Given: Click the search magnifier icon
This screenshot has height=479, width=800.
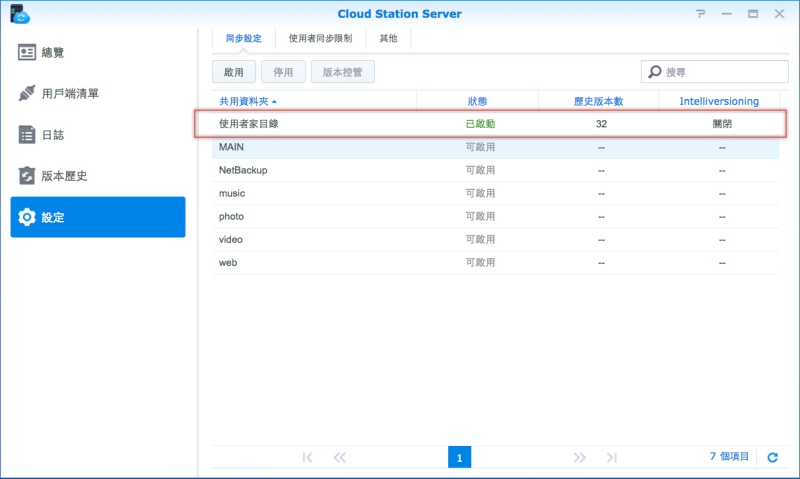Looking at the screenshot, I should coord(655,72).
